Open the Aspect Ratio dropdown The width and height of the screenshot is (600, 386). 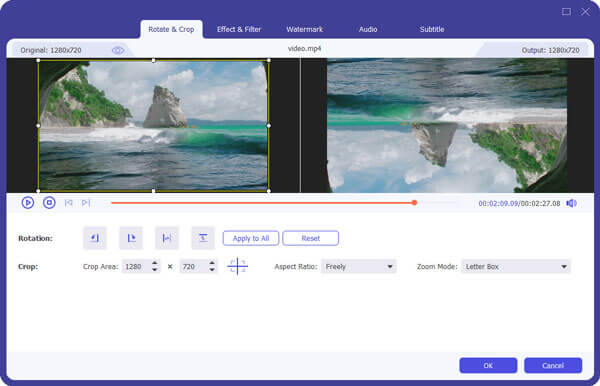point(359,267)
